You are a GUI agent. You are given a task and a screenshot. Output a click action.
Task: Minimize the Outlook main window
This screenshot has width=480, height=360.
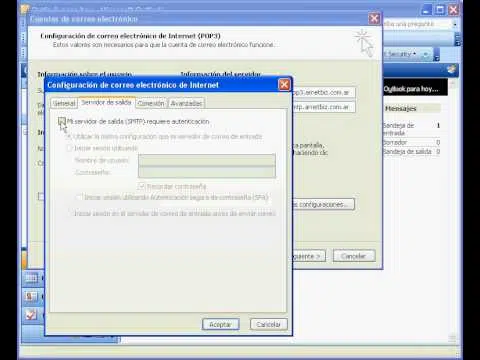tap(427, 10)
